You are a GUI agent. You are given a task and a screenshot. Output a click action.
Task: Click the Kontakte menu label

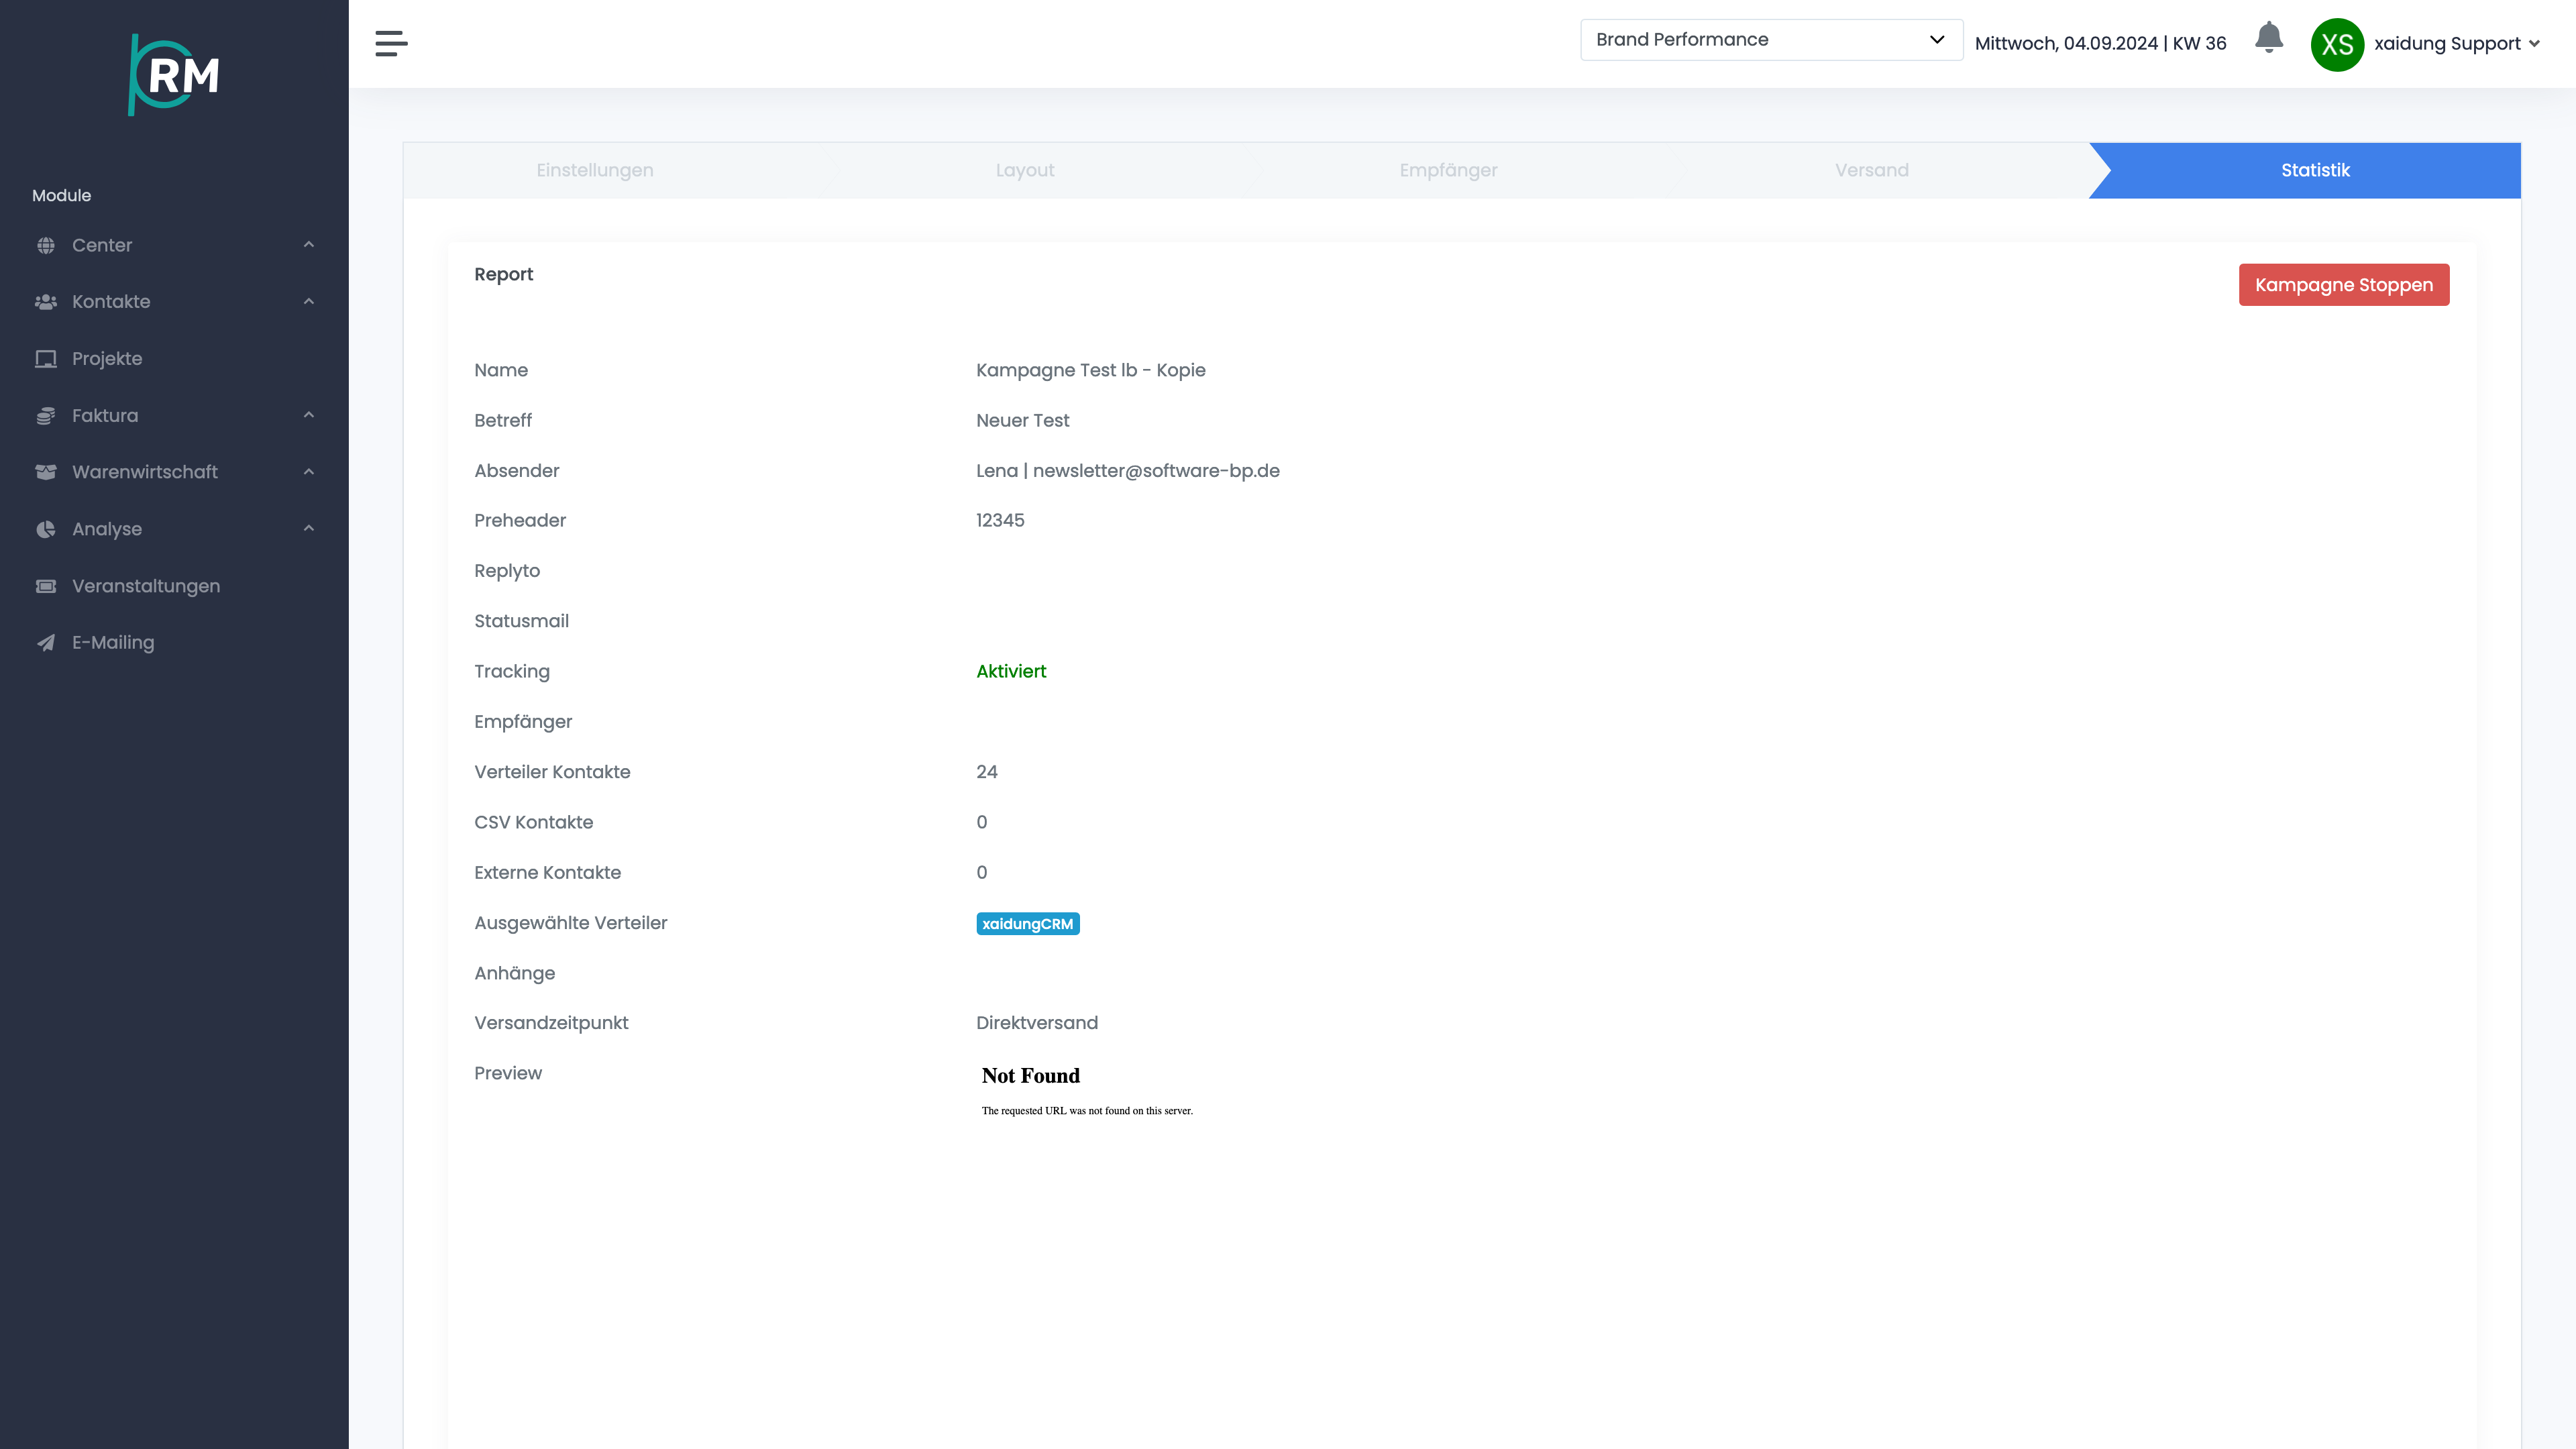click(111, 302)
